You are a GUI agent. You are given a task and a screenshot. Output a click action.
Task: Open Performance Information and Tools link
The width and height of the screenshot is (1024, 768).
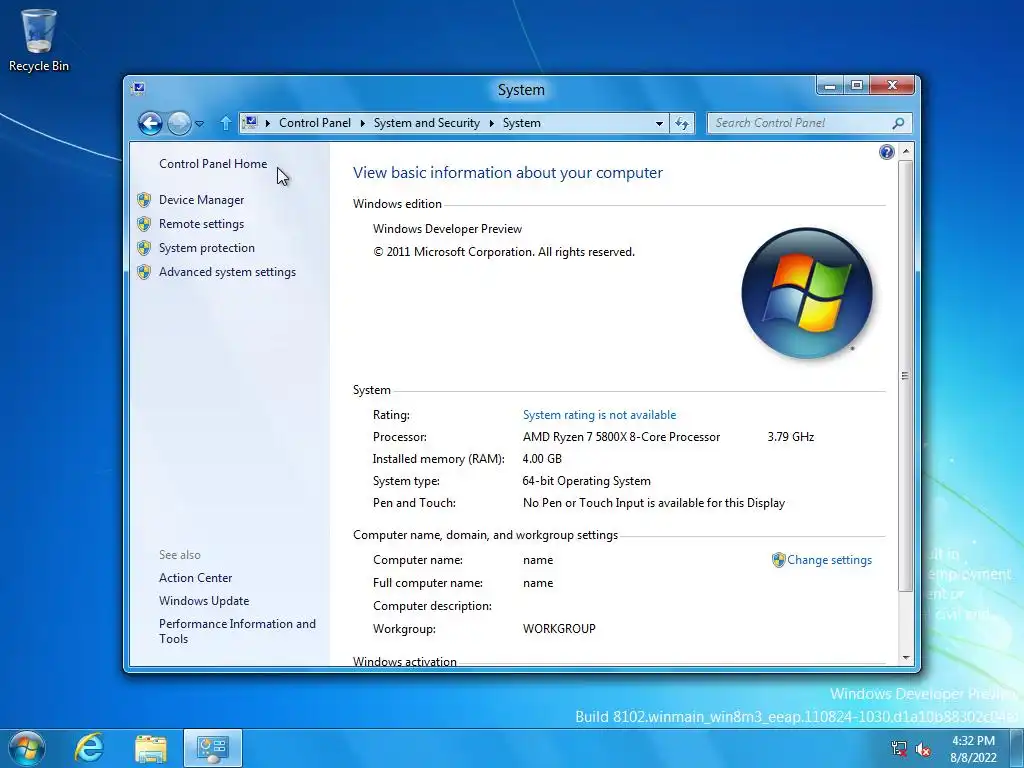[237, 632]
